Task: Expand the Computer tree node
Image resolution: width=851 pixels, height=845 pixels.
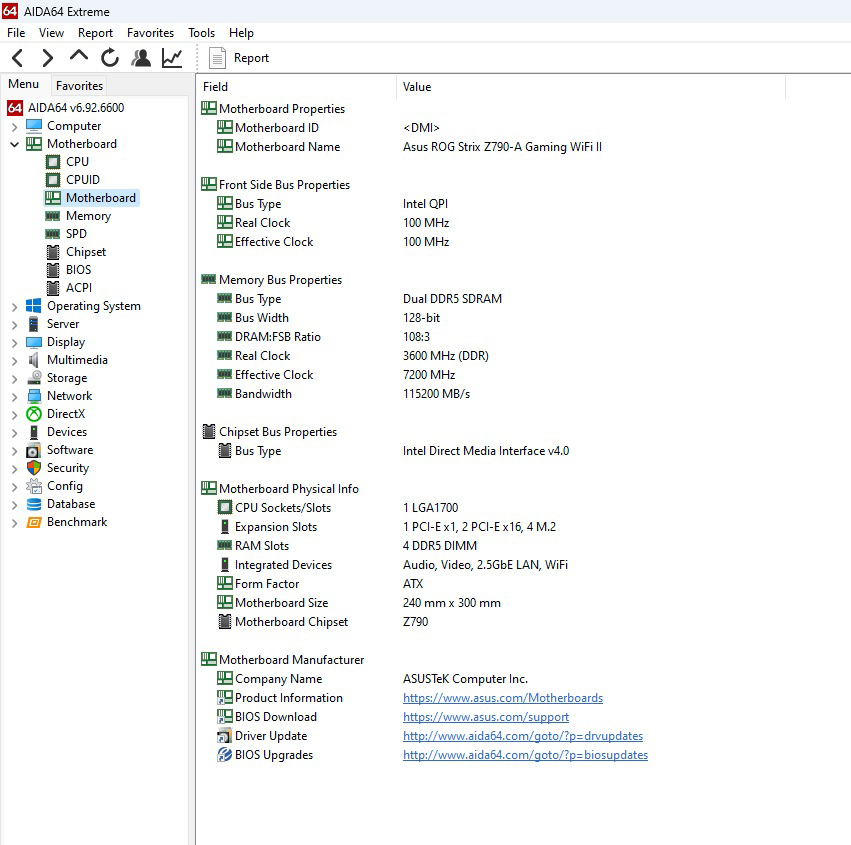Action: click(15, 127)
